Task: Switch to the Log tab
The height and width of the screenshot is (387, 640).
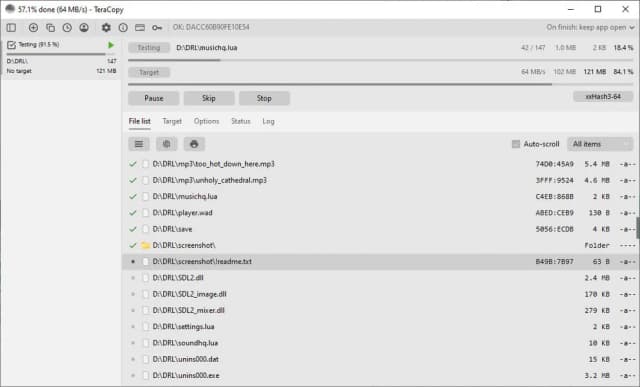Action: click(268, 121)
